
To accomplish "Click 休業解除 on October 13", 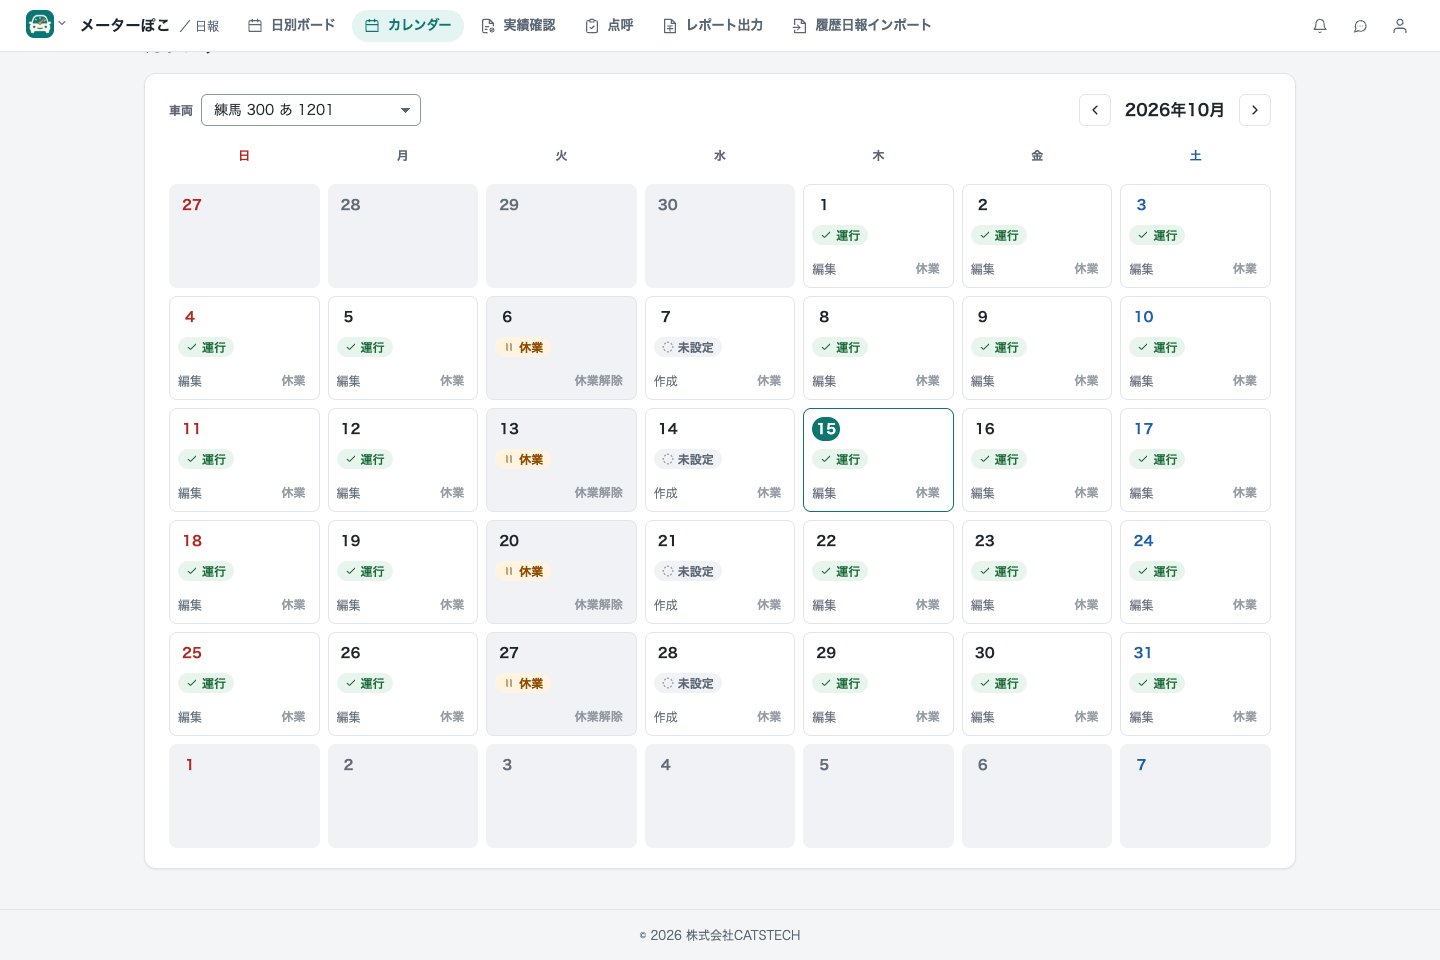I will click(x=598, y=493).
